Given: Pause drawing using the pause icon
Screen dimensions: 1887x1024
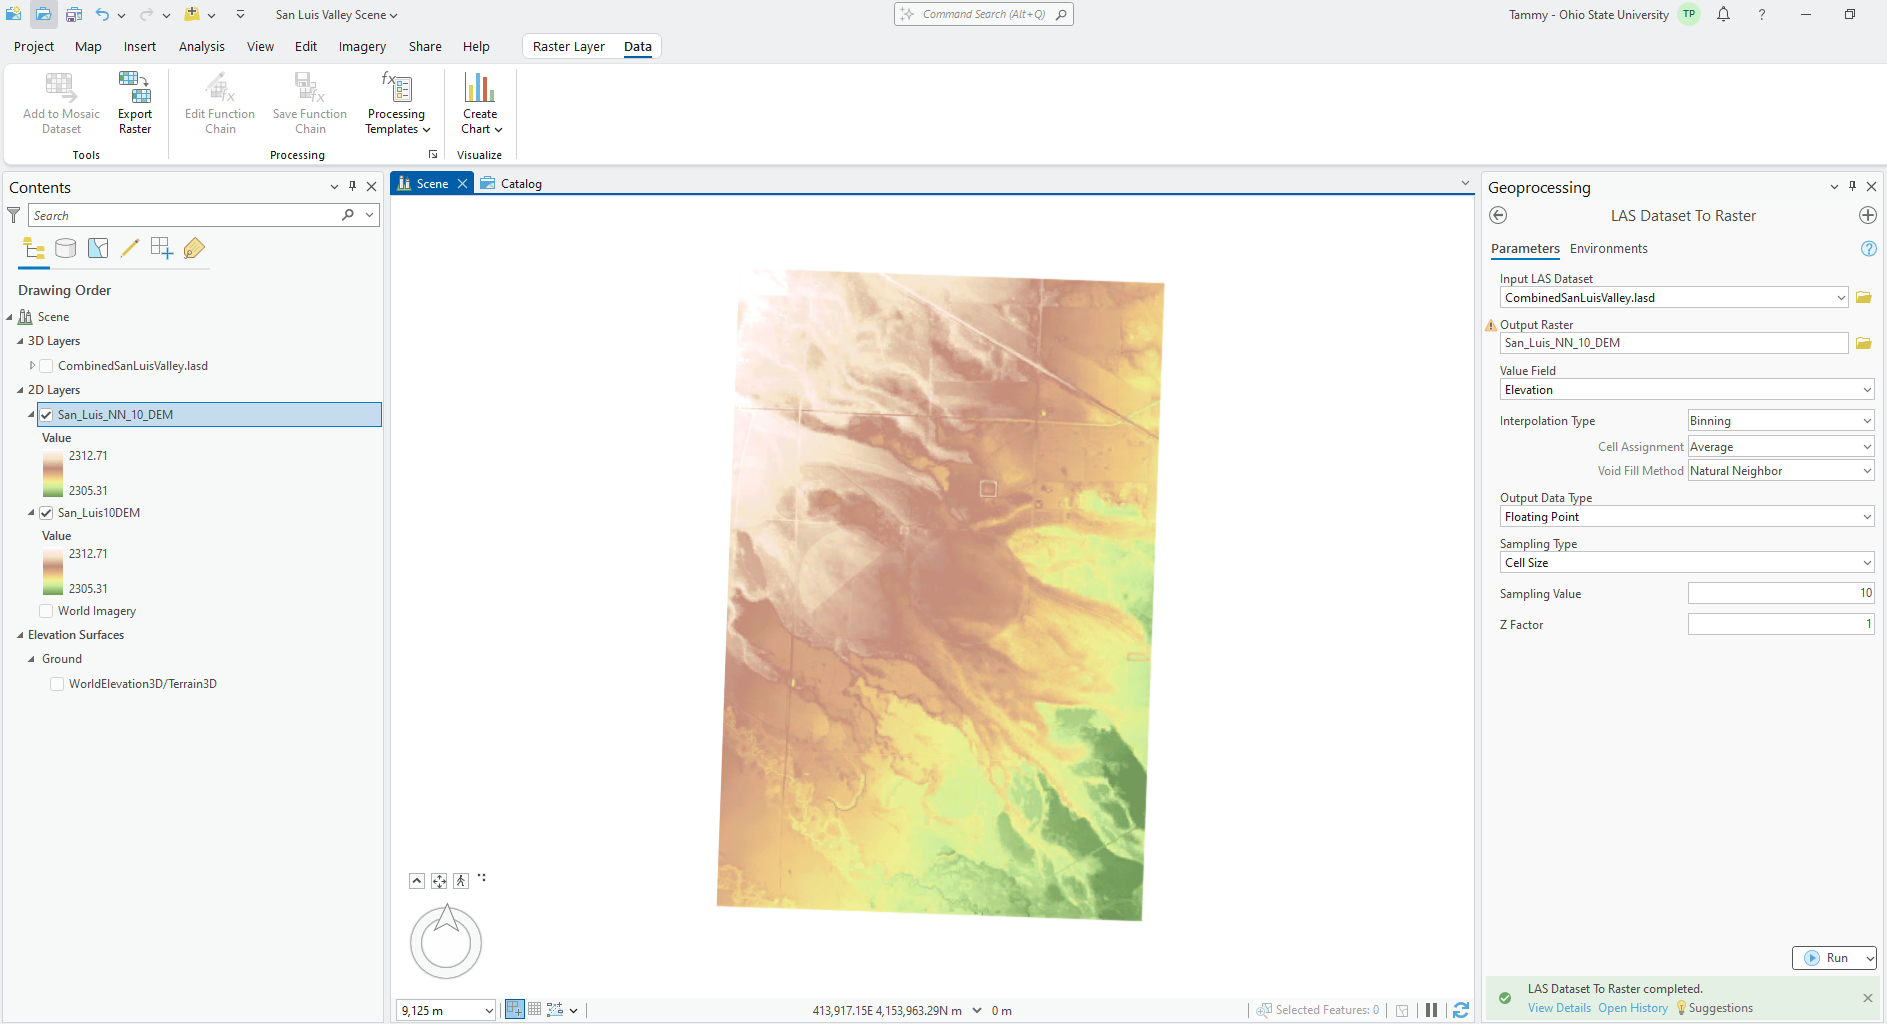Looking at the screenshot, I should coord(1431,1010).
